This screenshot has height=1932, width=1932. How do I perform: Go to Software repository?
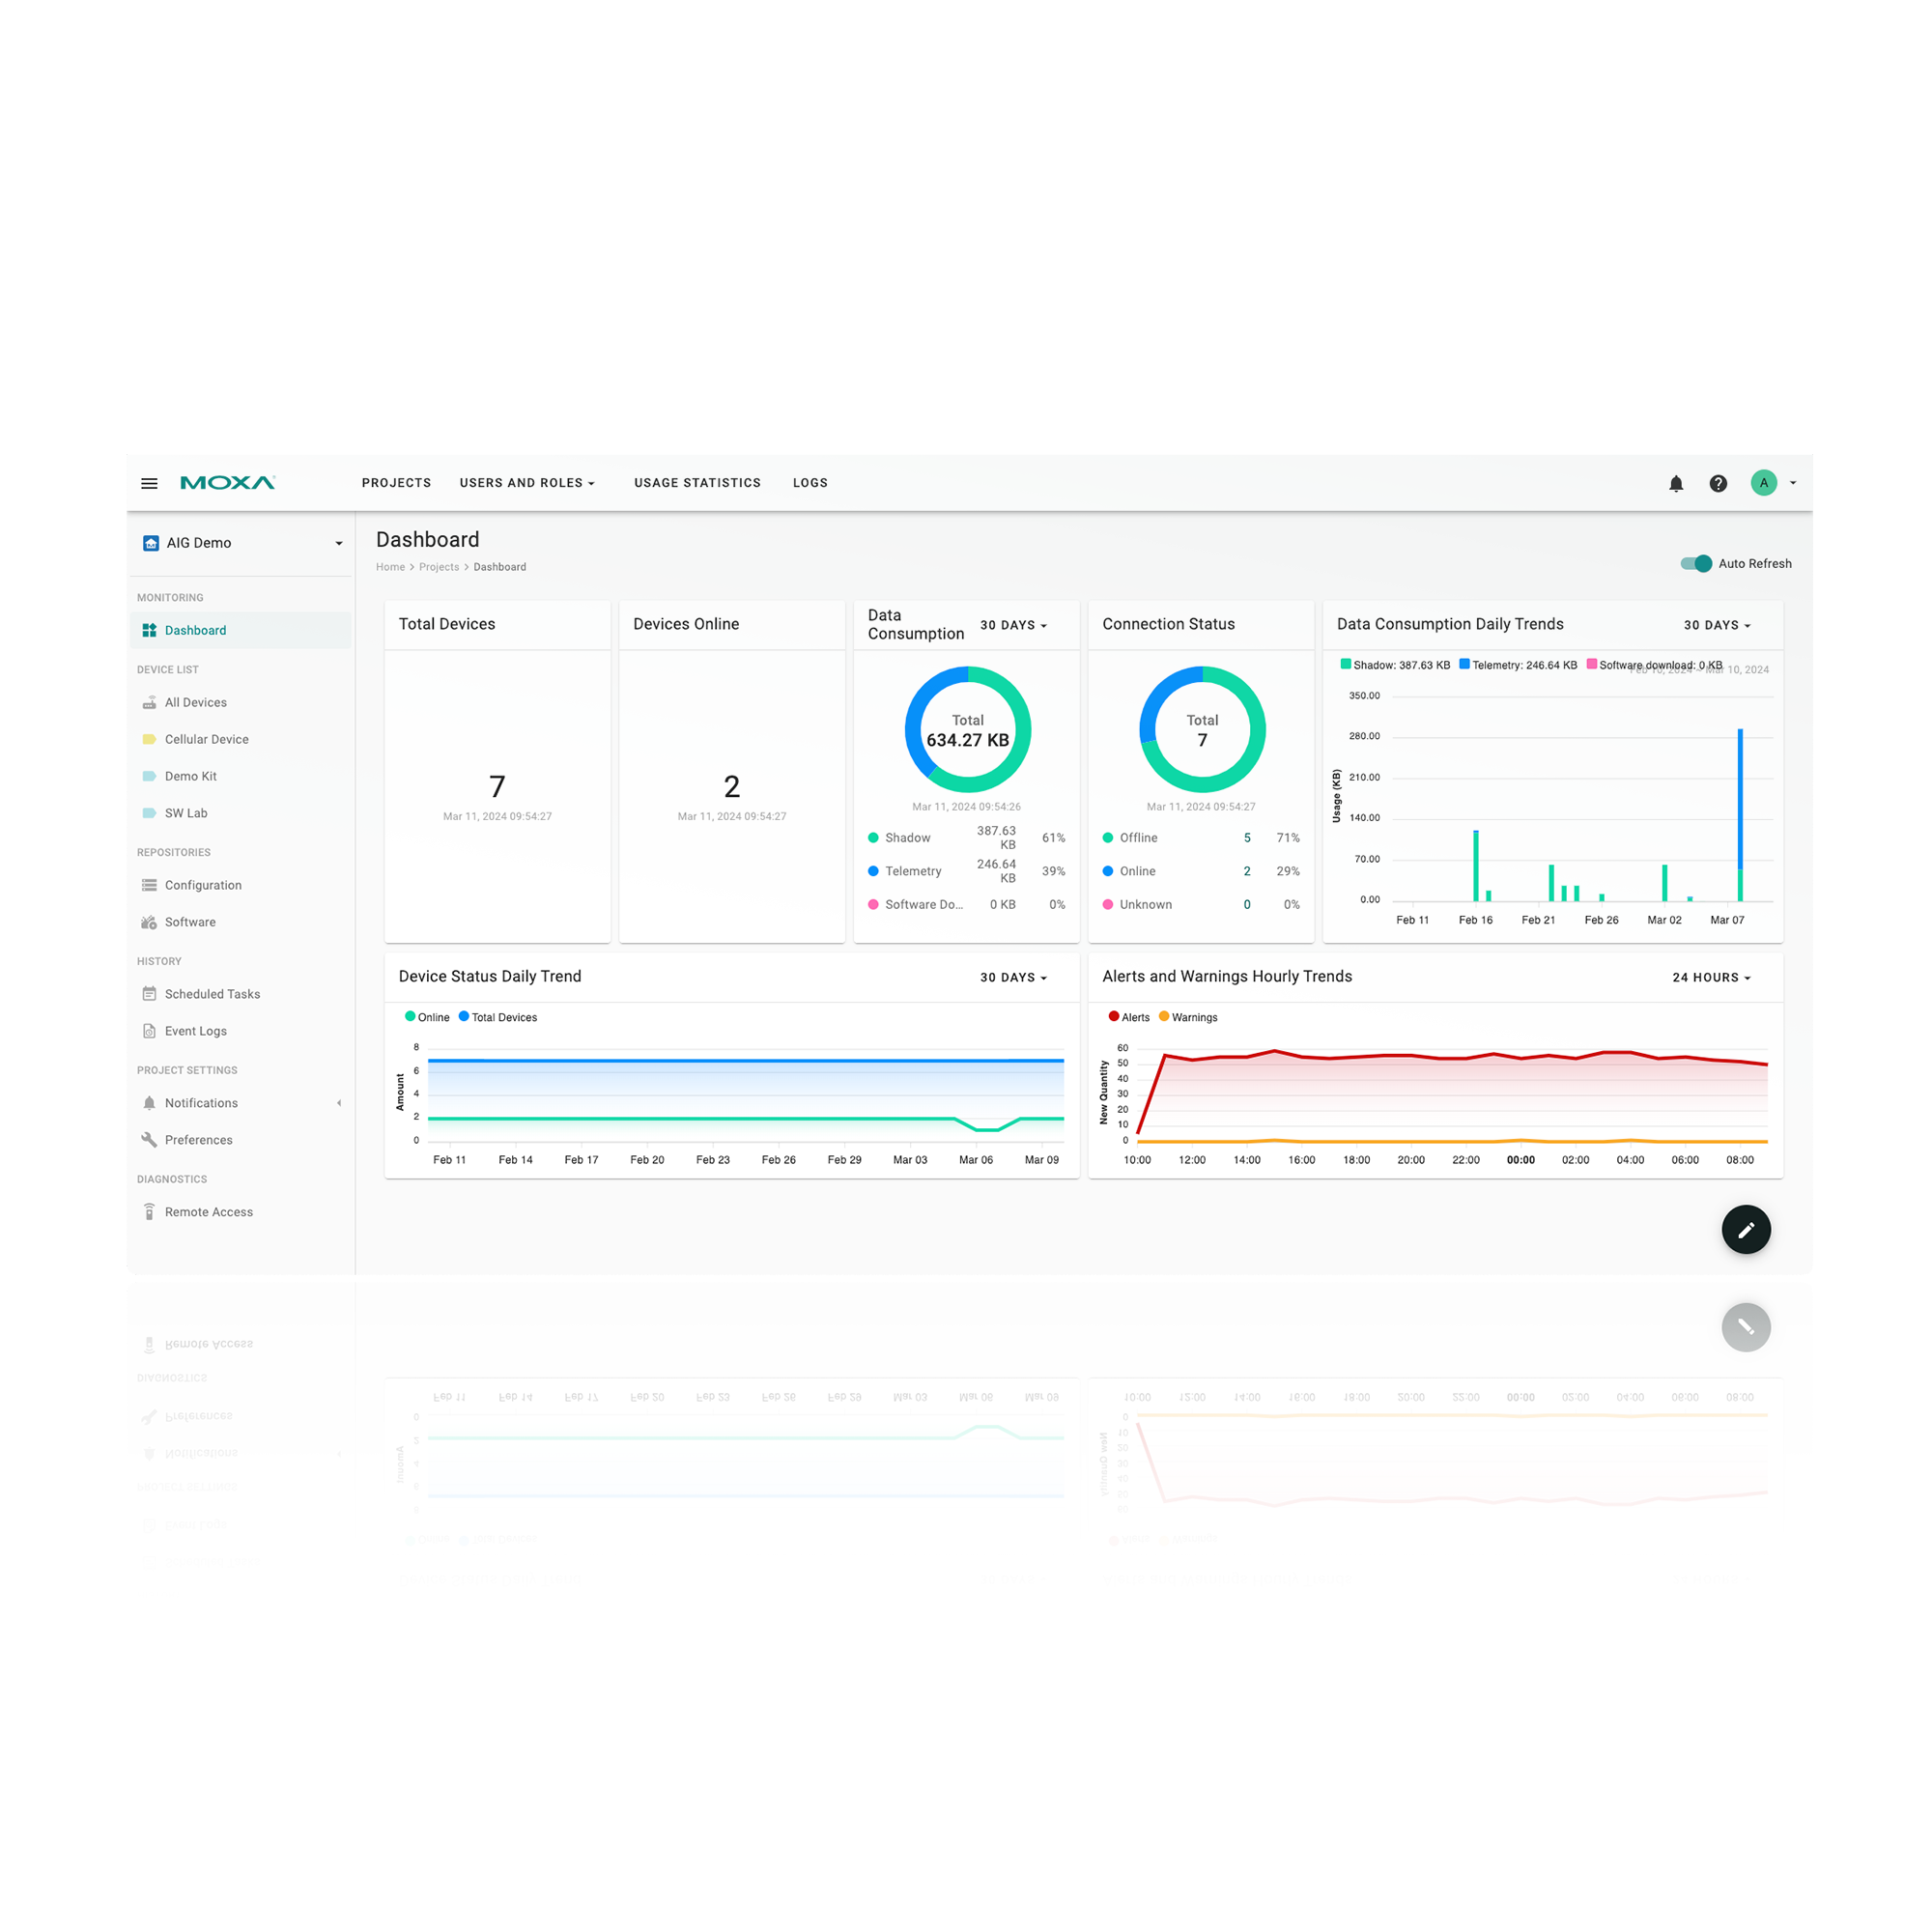tap(190, 922)
